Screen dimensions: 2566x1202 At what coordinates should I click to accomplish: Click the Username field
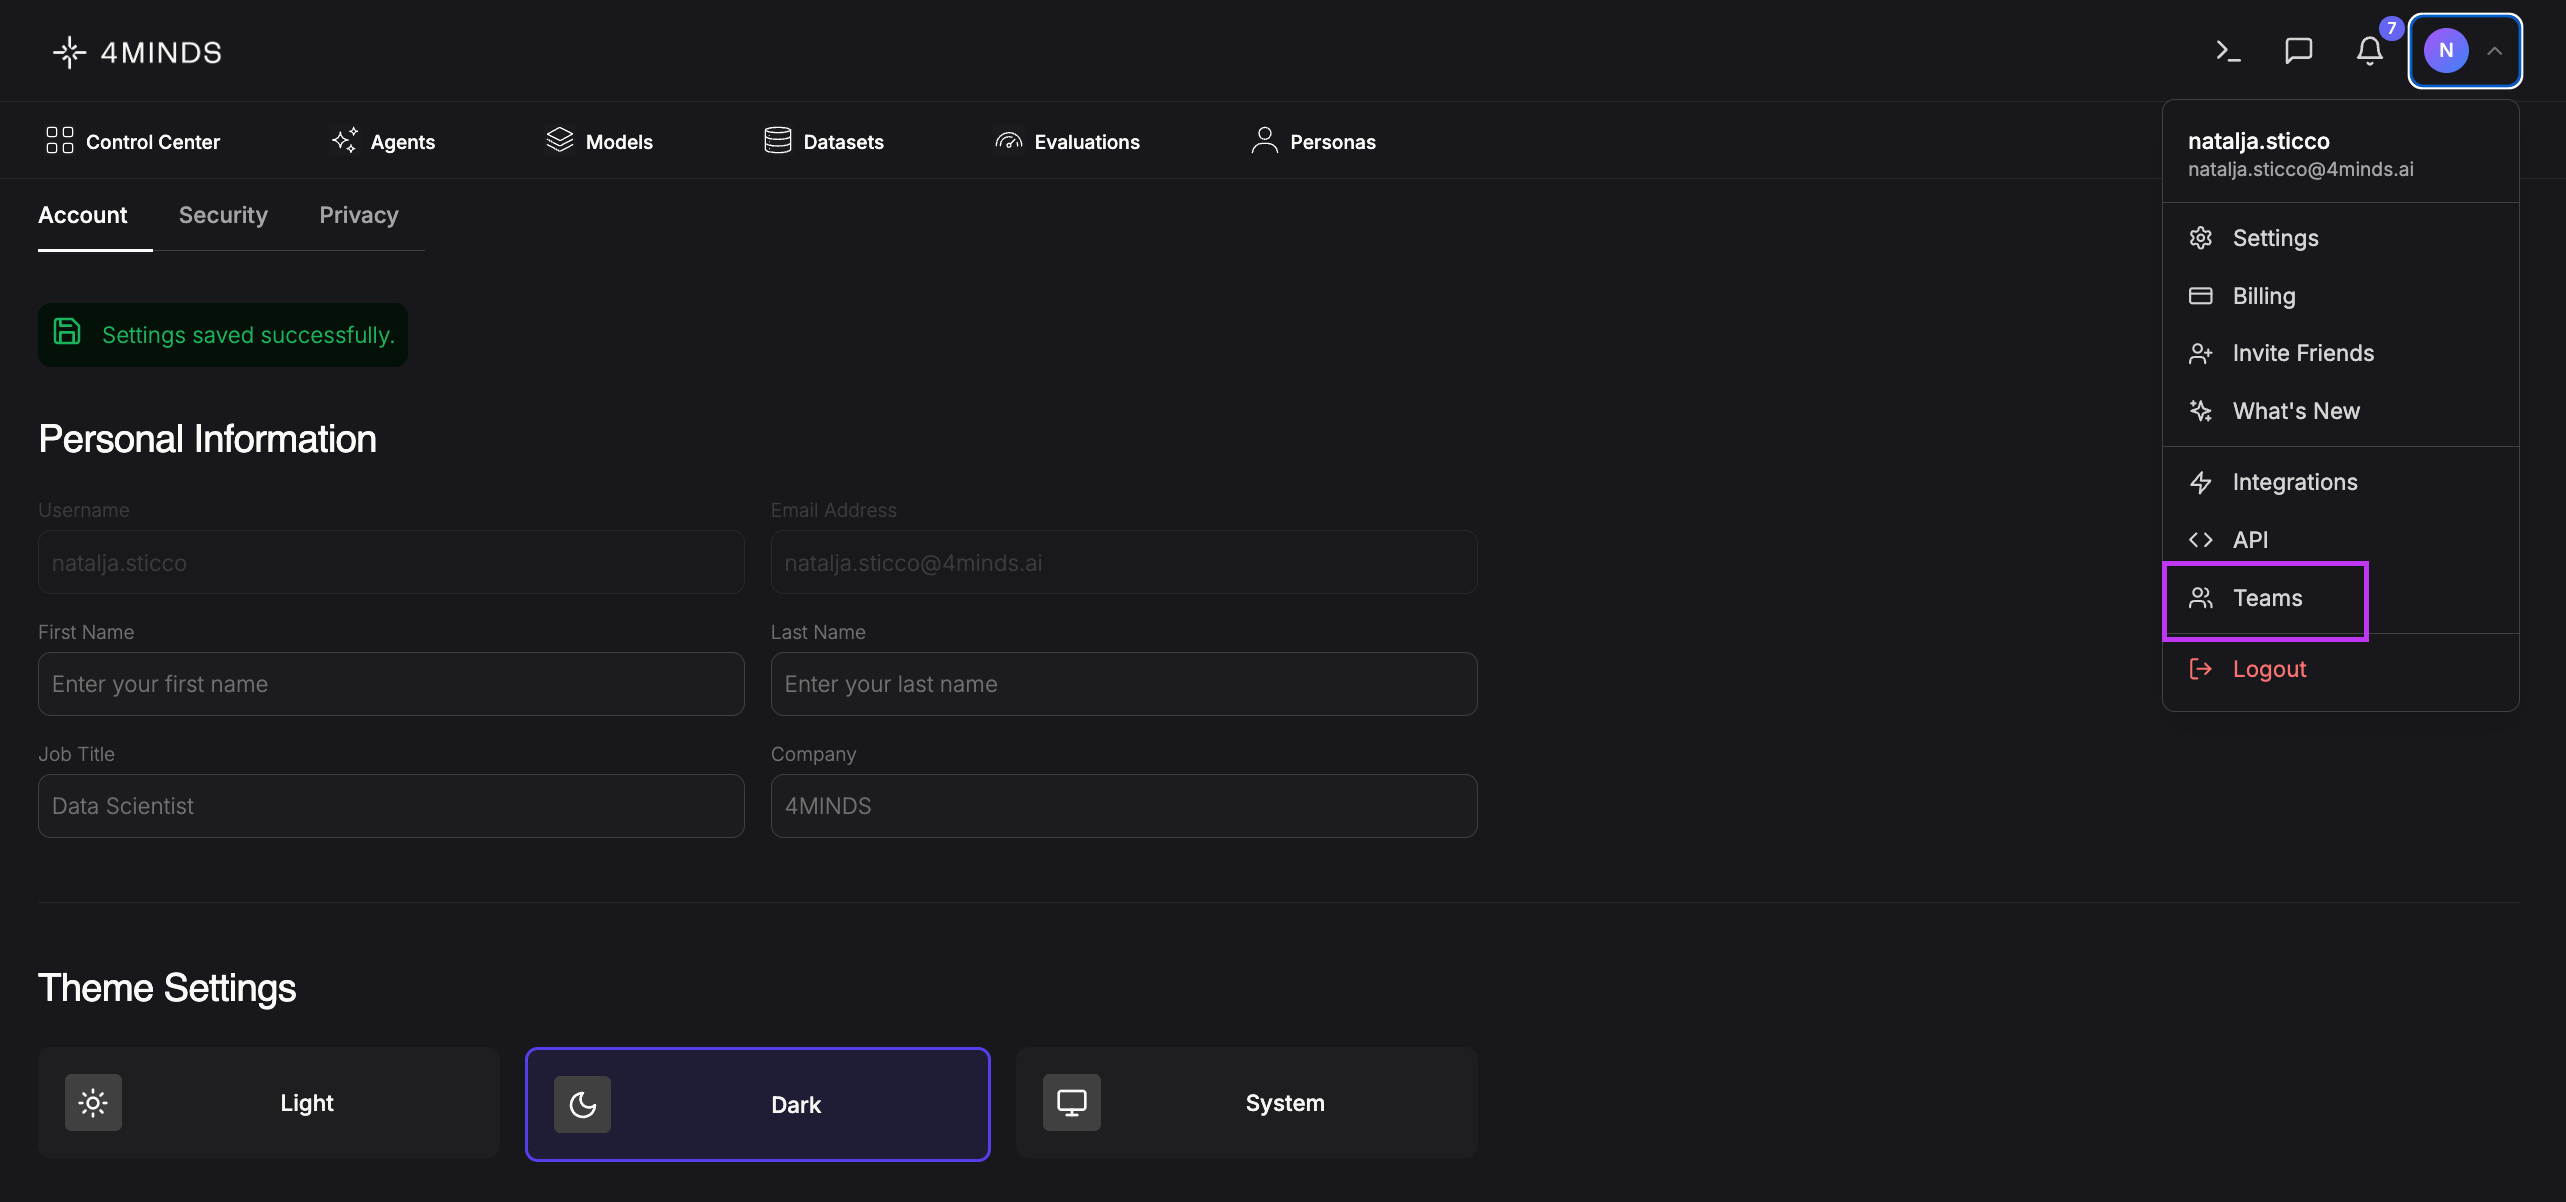391,562
